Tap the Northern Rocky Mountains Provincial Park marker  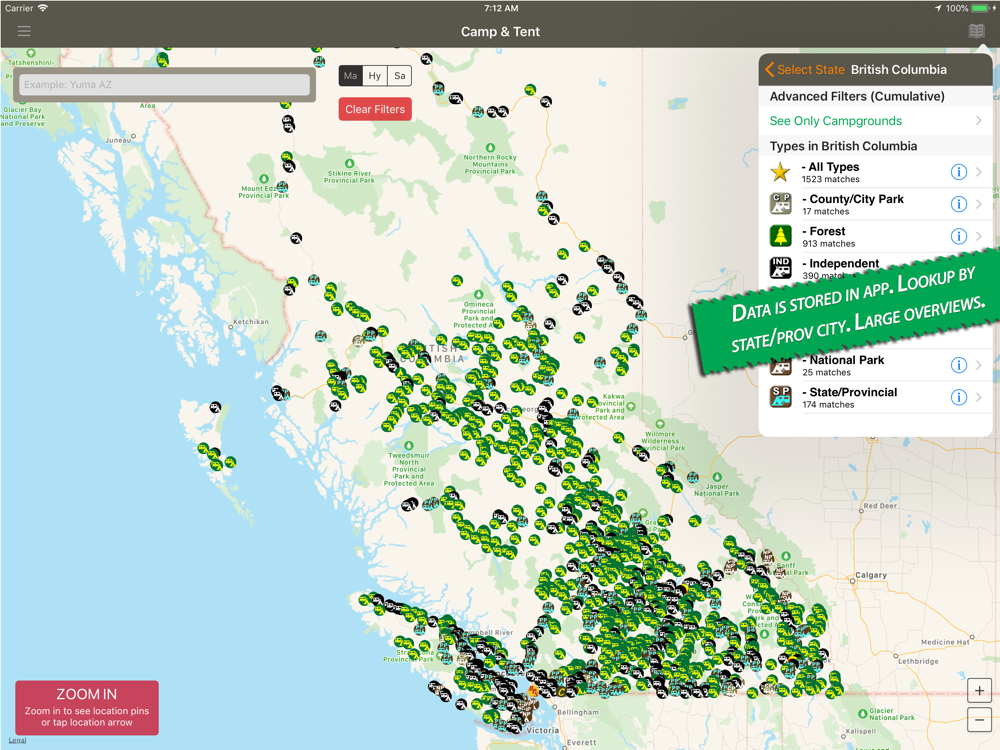click(490, 148)
